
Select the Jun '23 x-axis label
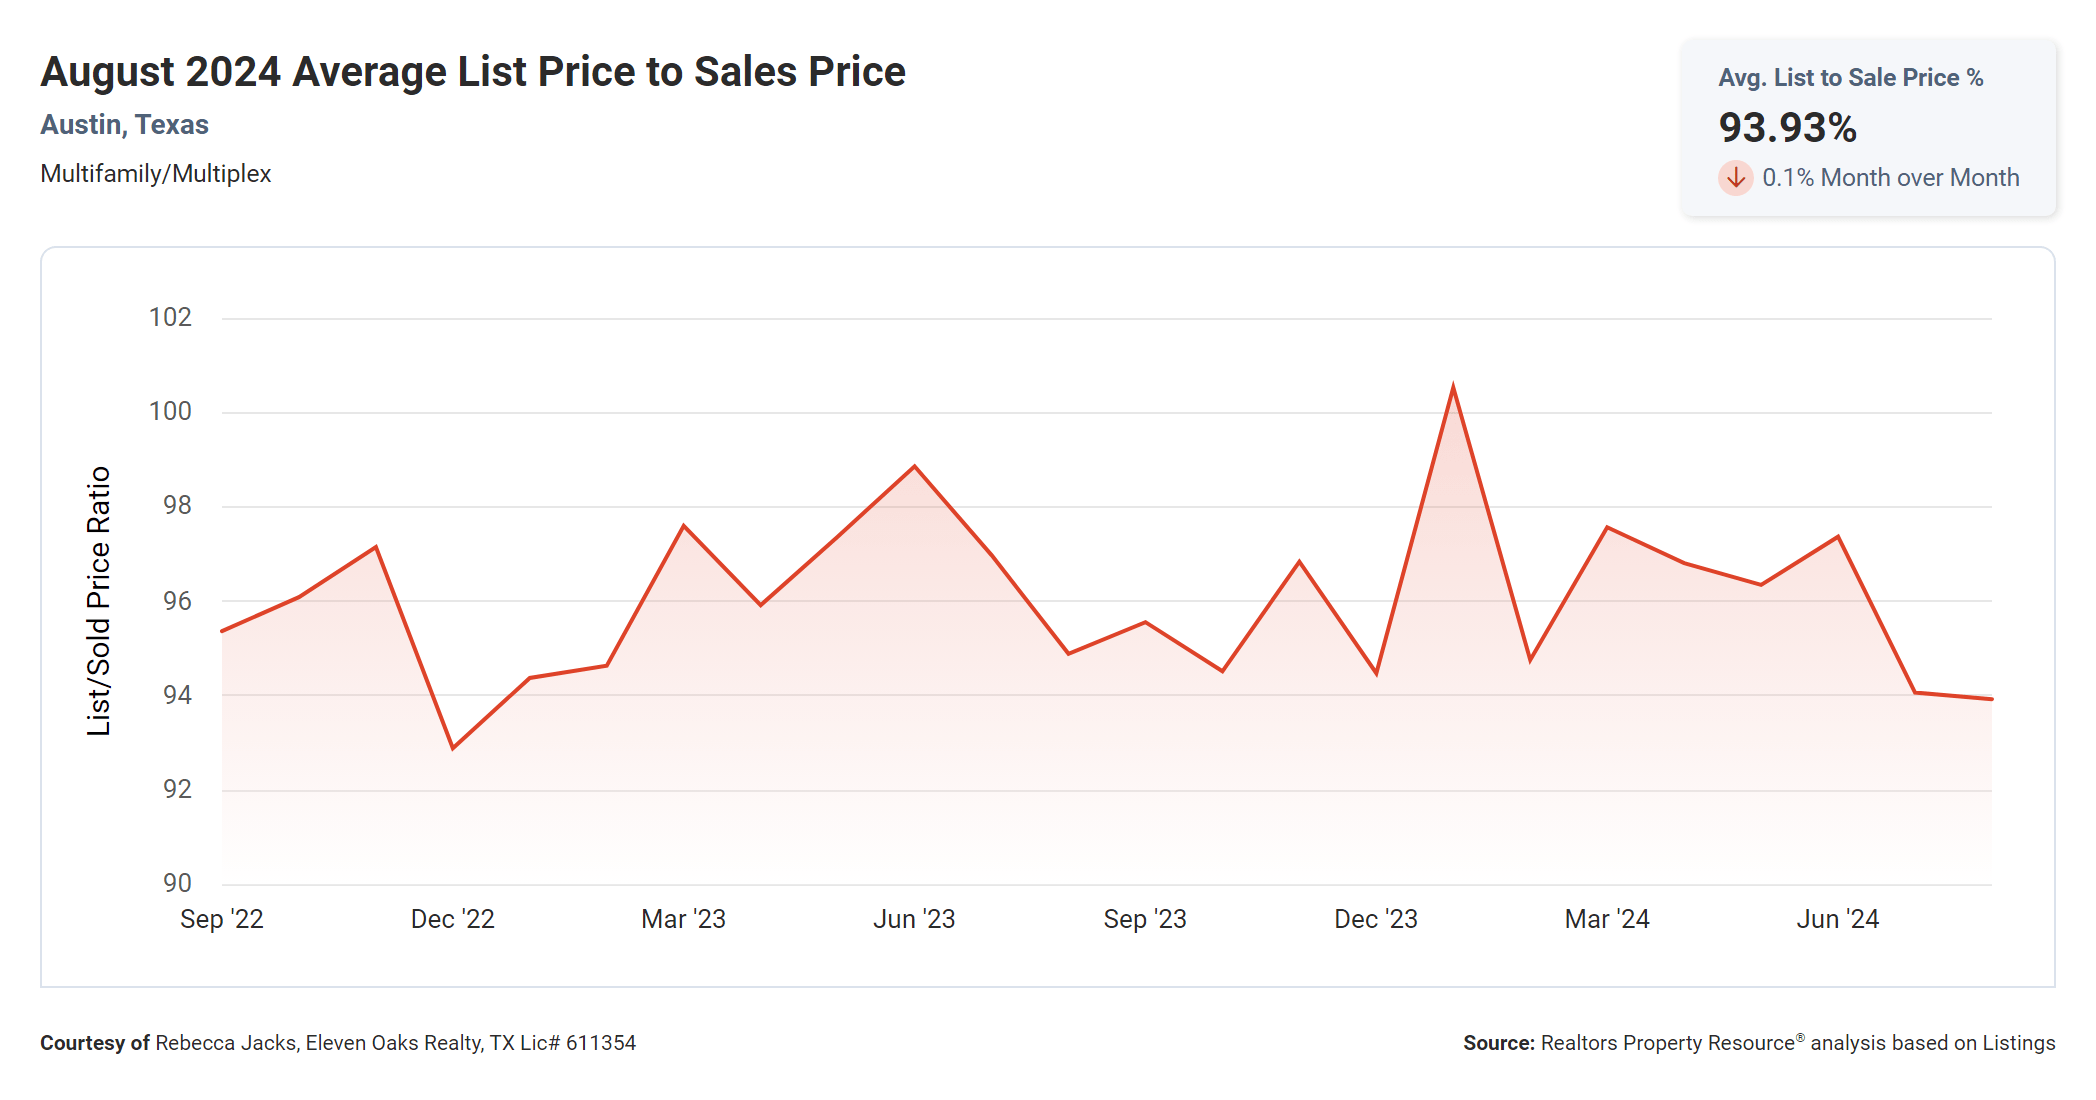[x=914, y=919]
